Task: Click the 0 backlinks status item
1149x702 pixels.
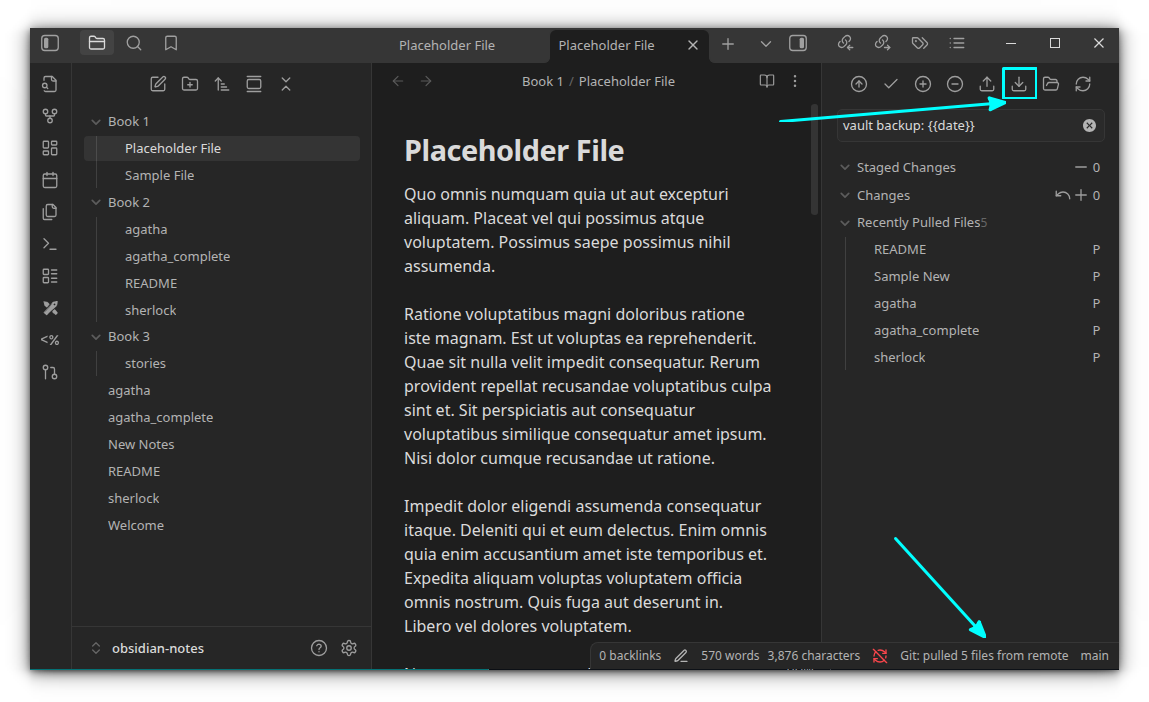Action: pyautogui.click(x=630, y=656)
